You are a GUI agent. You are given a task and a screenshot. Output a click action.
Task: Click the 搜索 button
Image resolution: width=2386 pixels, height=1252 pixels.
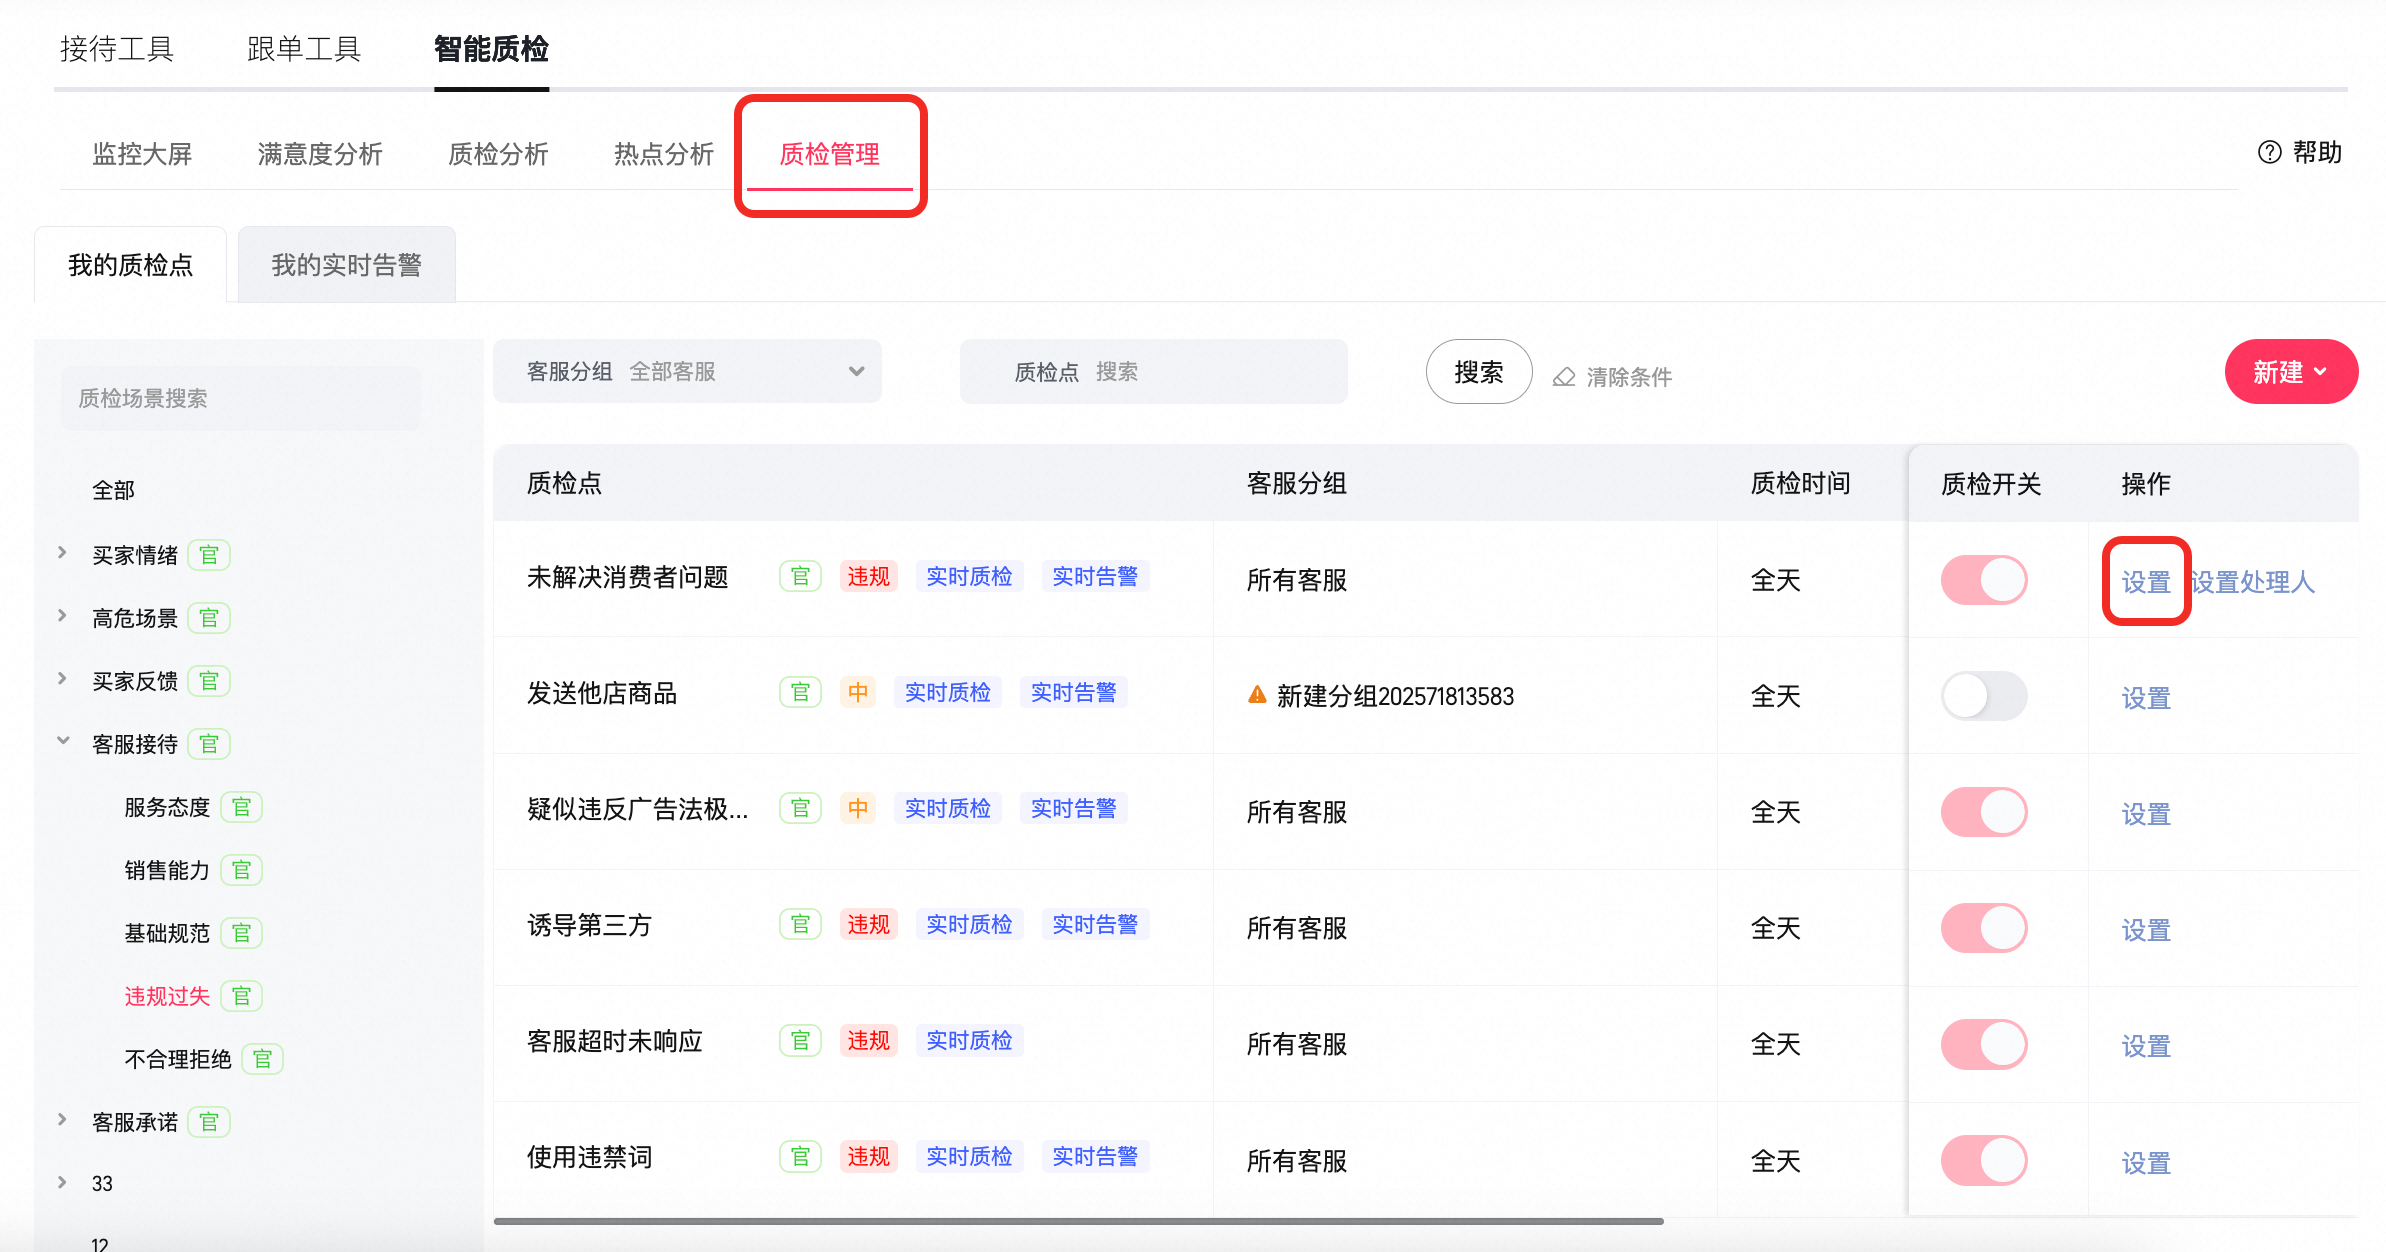coord(1479,372)
